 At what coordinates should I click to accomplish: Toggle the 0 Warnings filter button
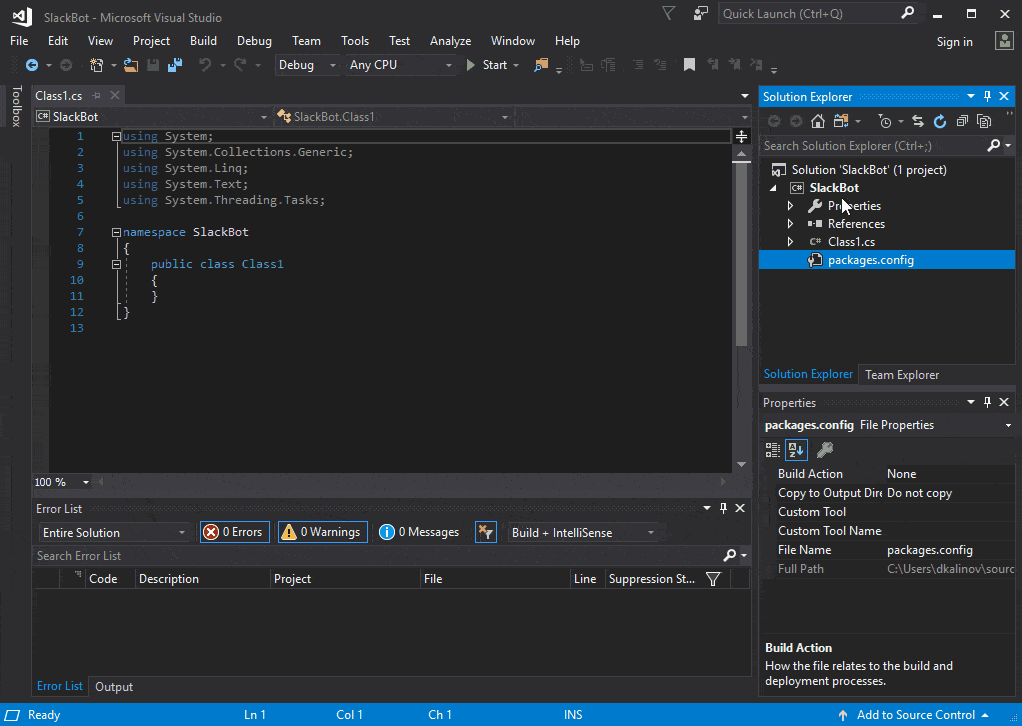pos(323,532)
